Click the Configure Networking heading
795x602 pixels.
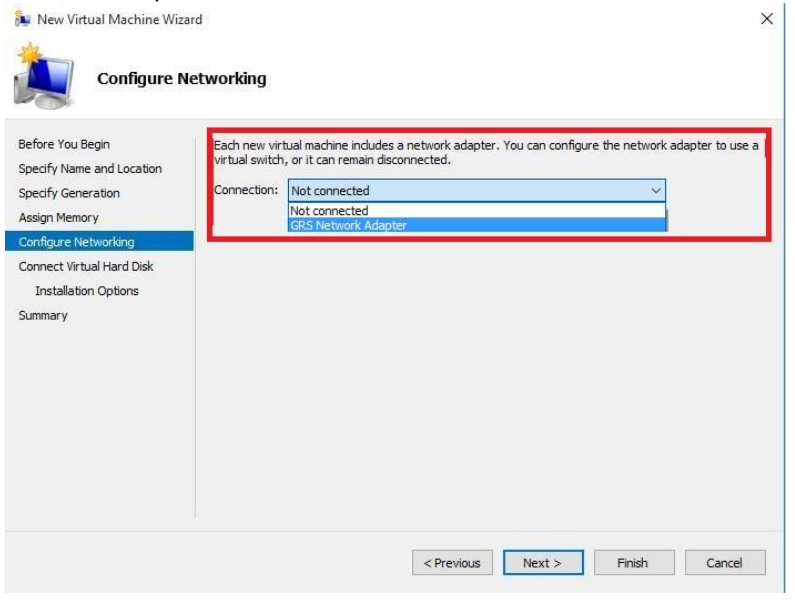(x=182, y=79)
